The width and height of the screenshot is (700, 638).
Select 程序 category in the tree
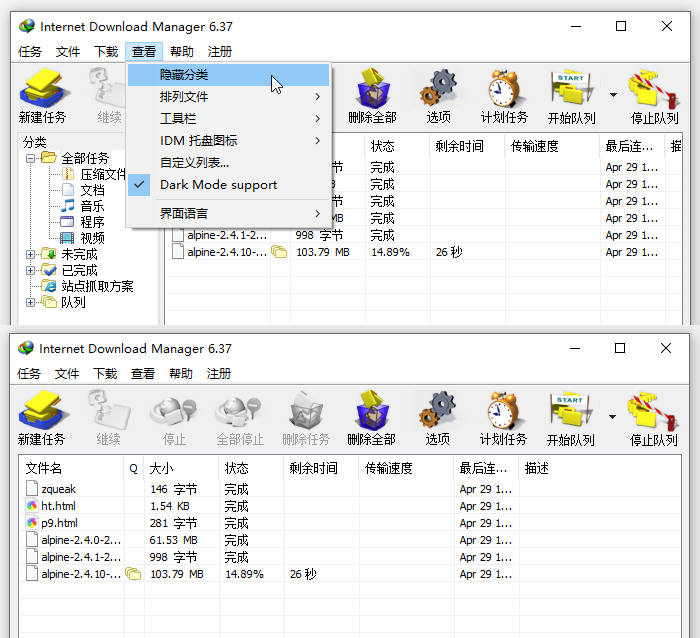pyautogui.click(x=92, y=222)
